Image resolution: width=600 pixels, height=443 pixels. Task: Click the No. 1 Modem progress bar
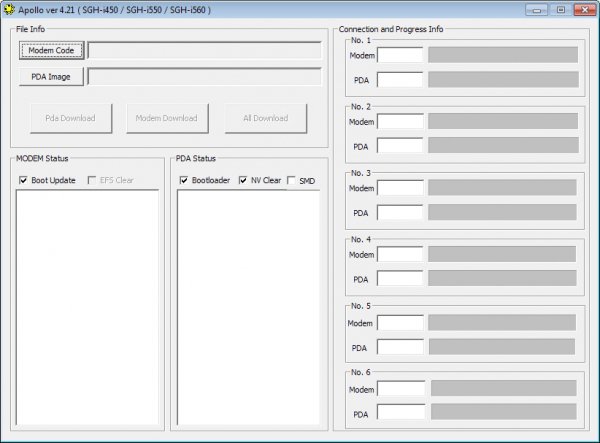[503, 55]
